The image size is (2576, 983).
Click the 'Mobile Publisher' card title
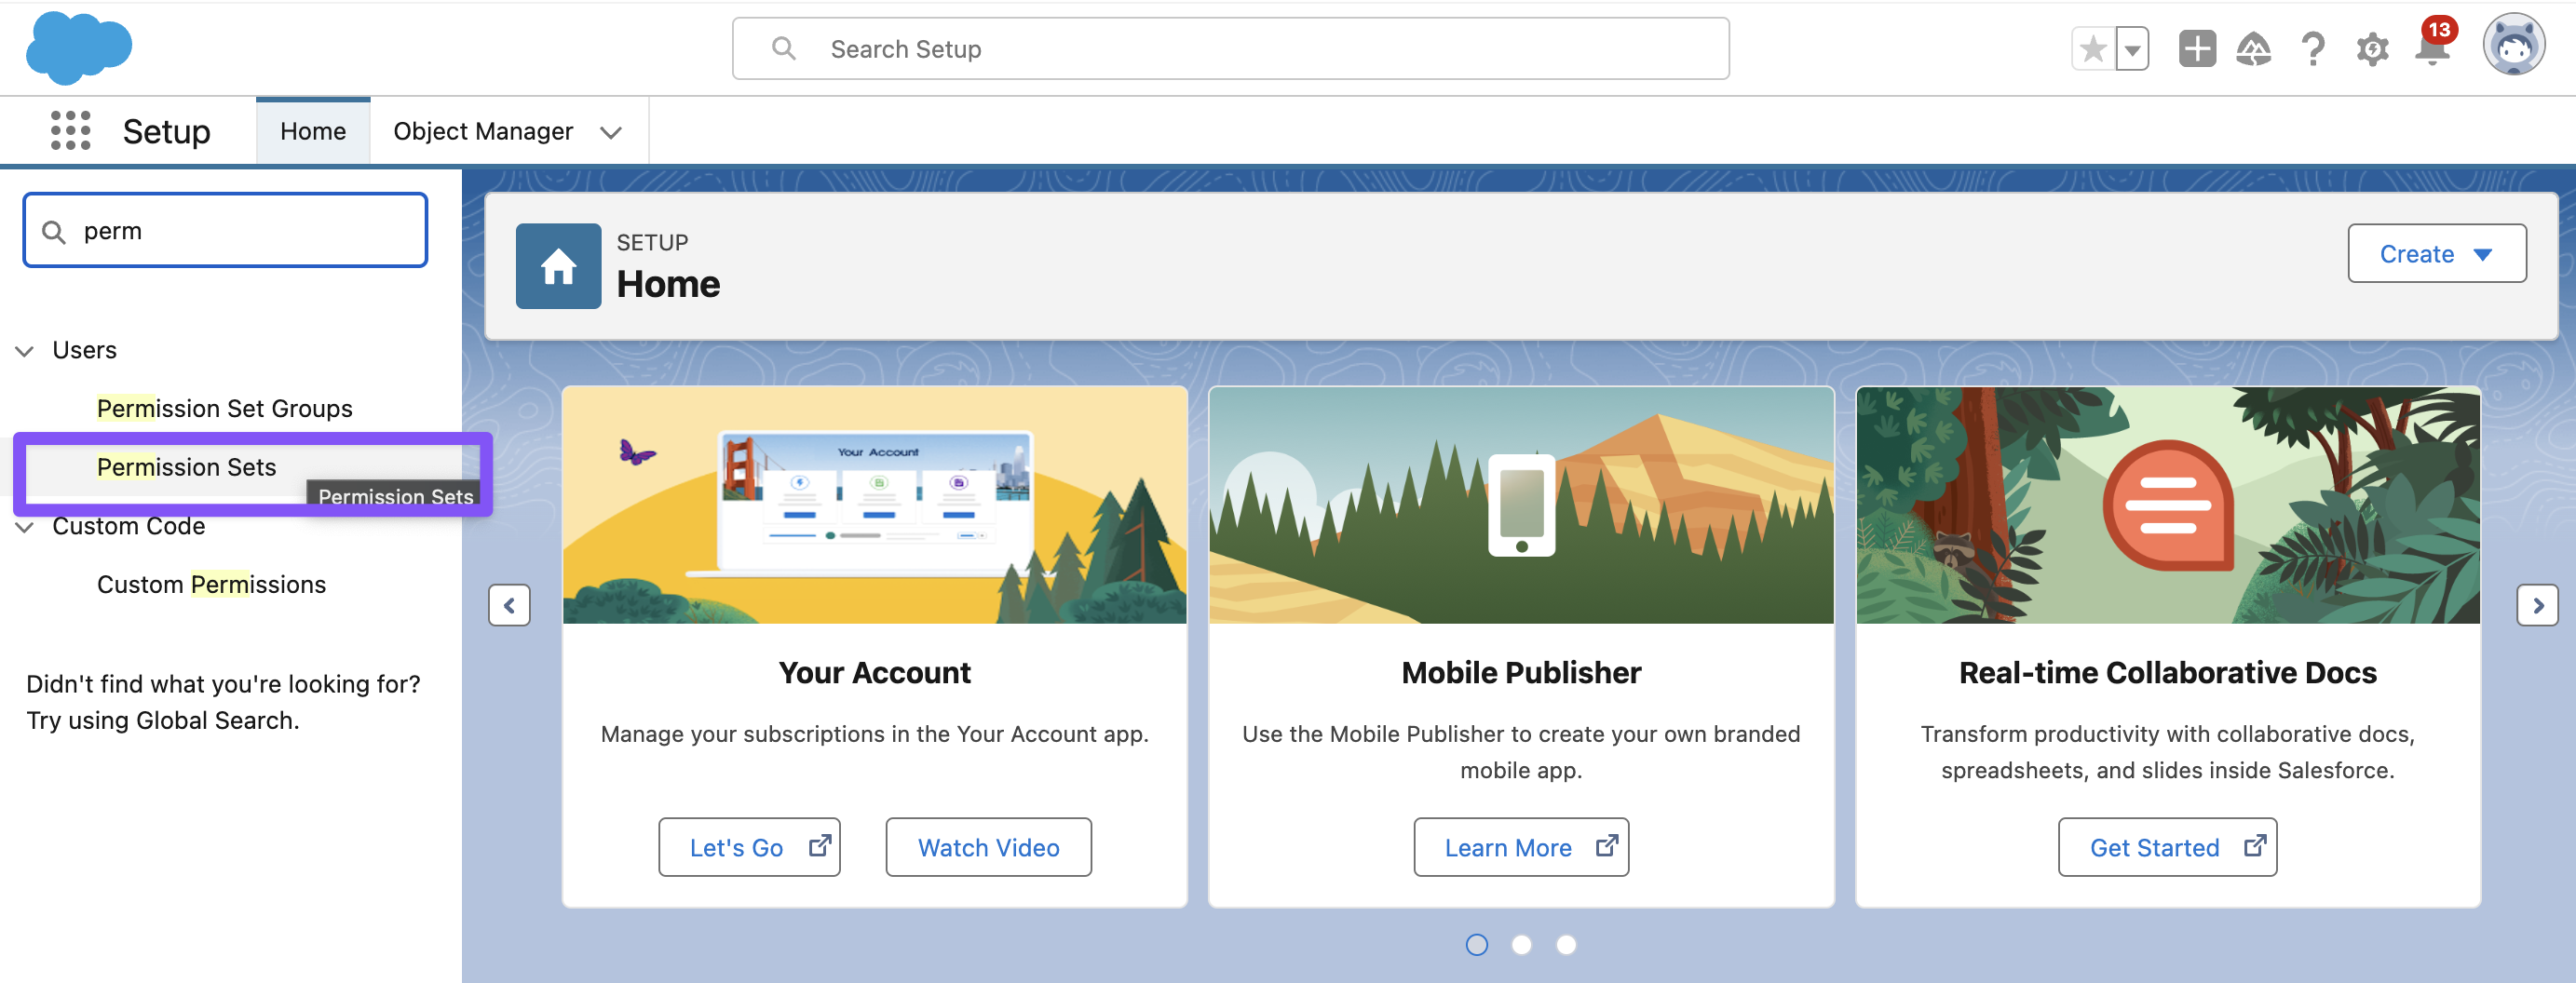coord(1521,673)
